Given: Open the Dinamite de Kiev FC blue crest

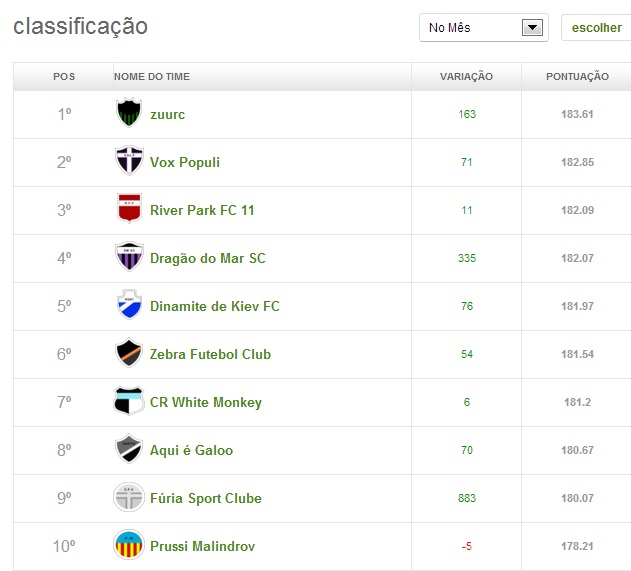Looking at the screenshot, I should (x=129, y=304).
